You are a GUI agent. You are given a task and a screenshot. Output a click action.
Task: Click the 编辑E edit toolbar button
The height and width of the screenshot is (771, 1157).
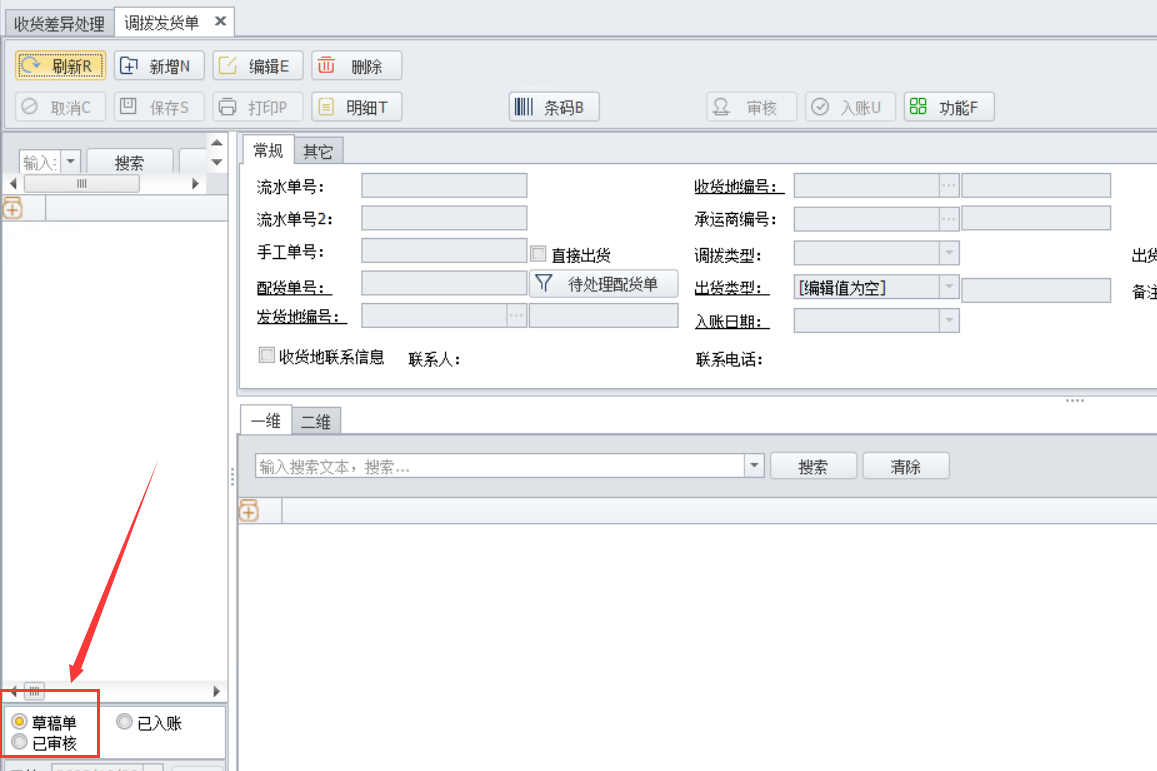pyautogui.click(x=257, y=66)
